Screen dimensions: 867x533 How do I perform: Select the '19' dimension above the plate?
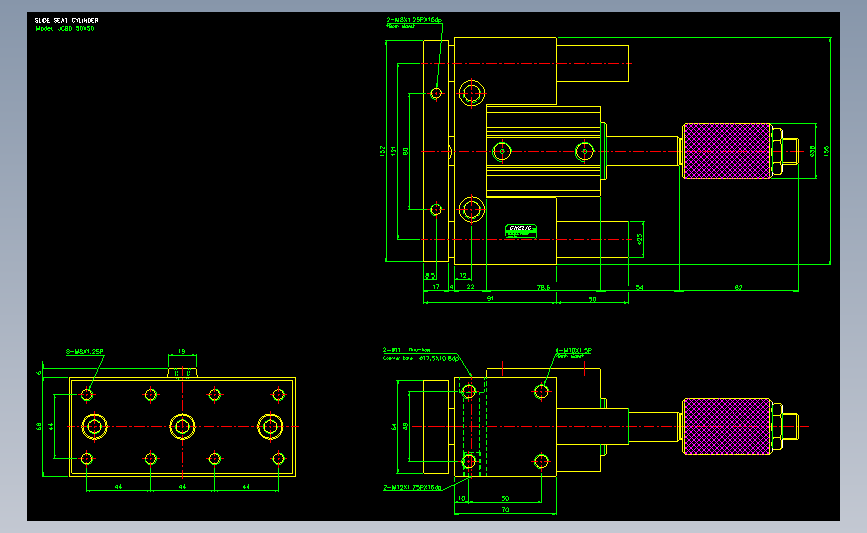coord(182,352)
